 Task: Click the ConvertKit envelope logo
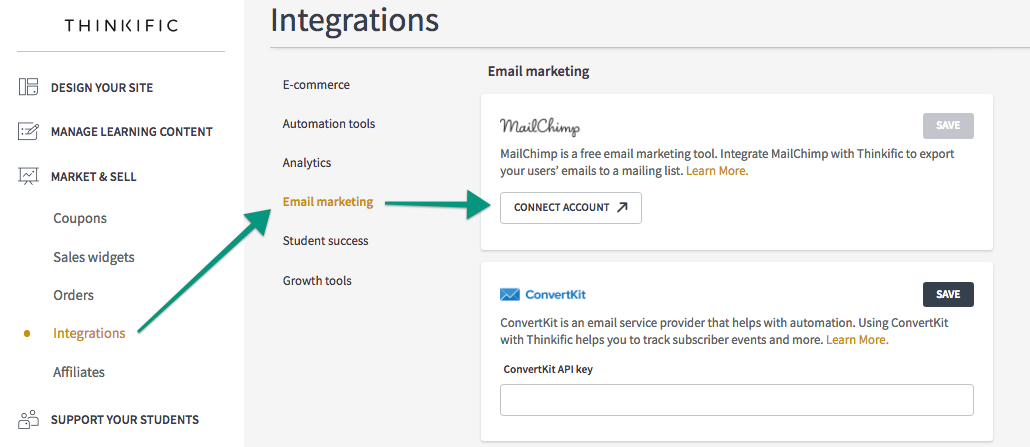tap(510, 294)
